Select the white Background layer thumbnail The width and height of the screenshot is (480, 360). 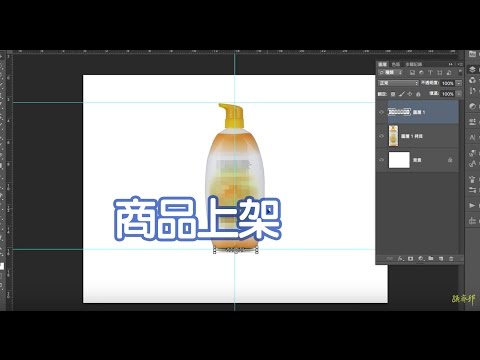point(399,160)
